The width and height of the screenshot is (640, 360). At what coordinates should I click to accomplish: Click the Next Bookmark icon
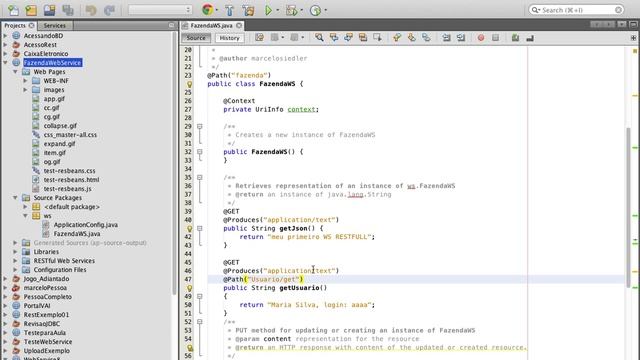411,38
